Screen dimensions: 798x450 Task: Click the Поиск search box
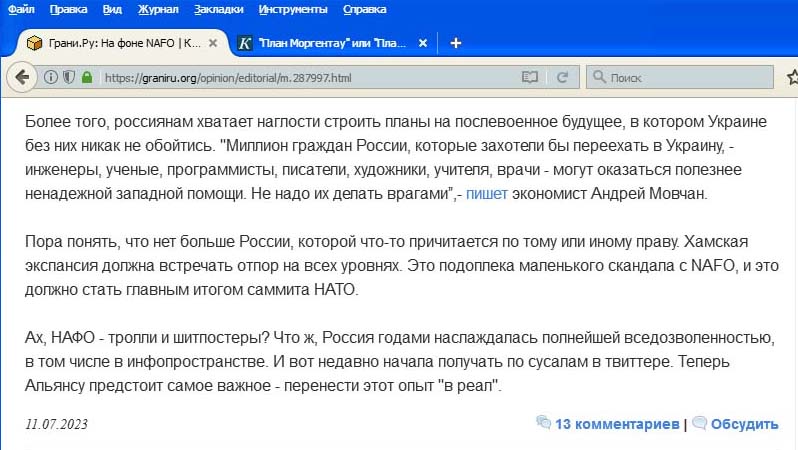[x=679, y=77]
